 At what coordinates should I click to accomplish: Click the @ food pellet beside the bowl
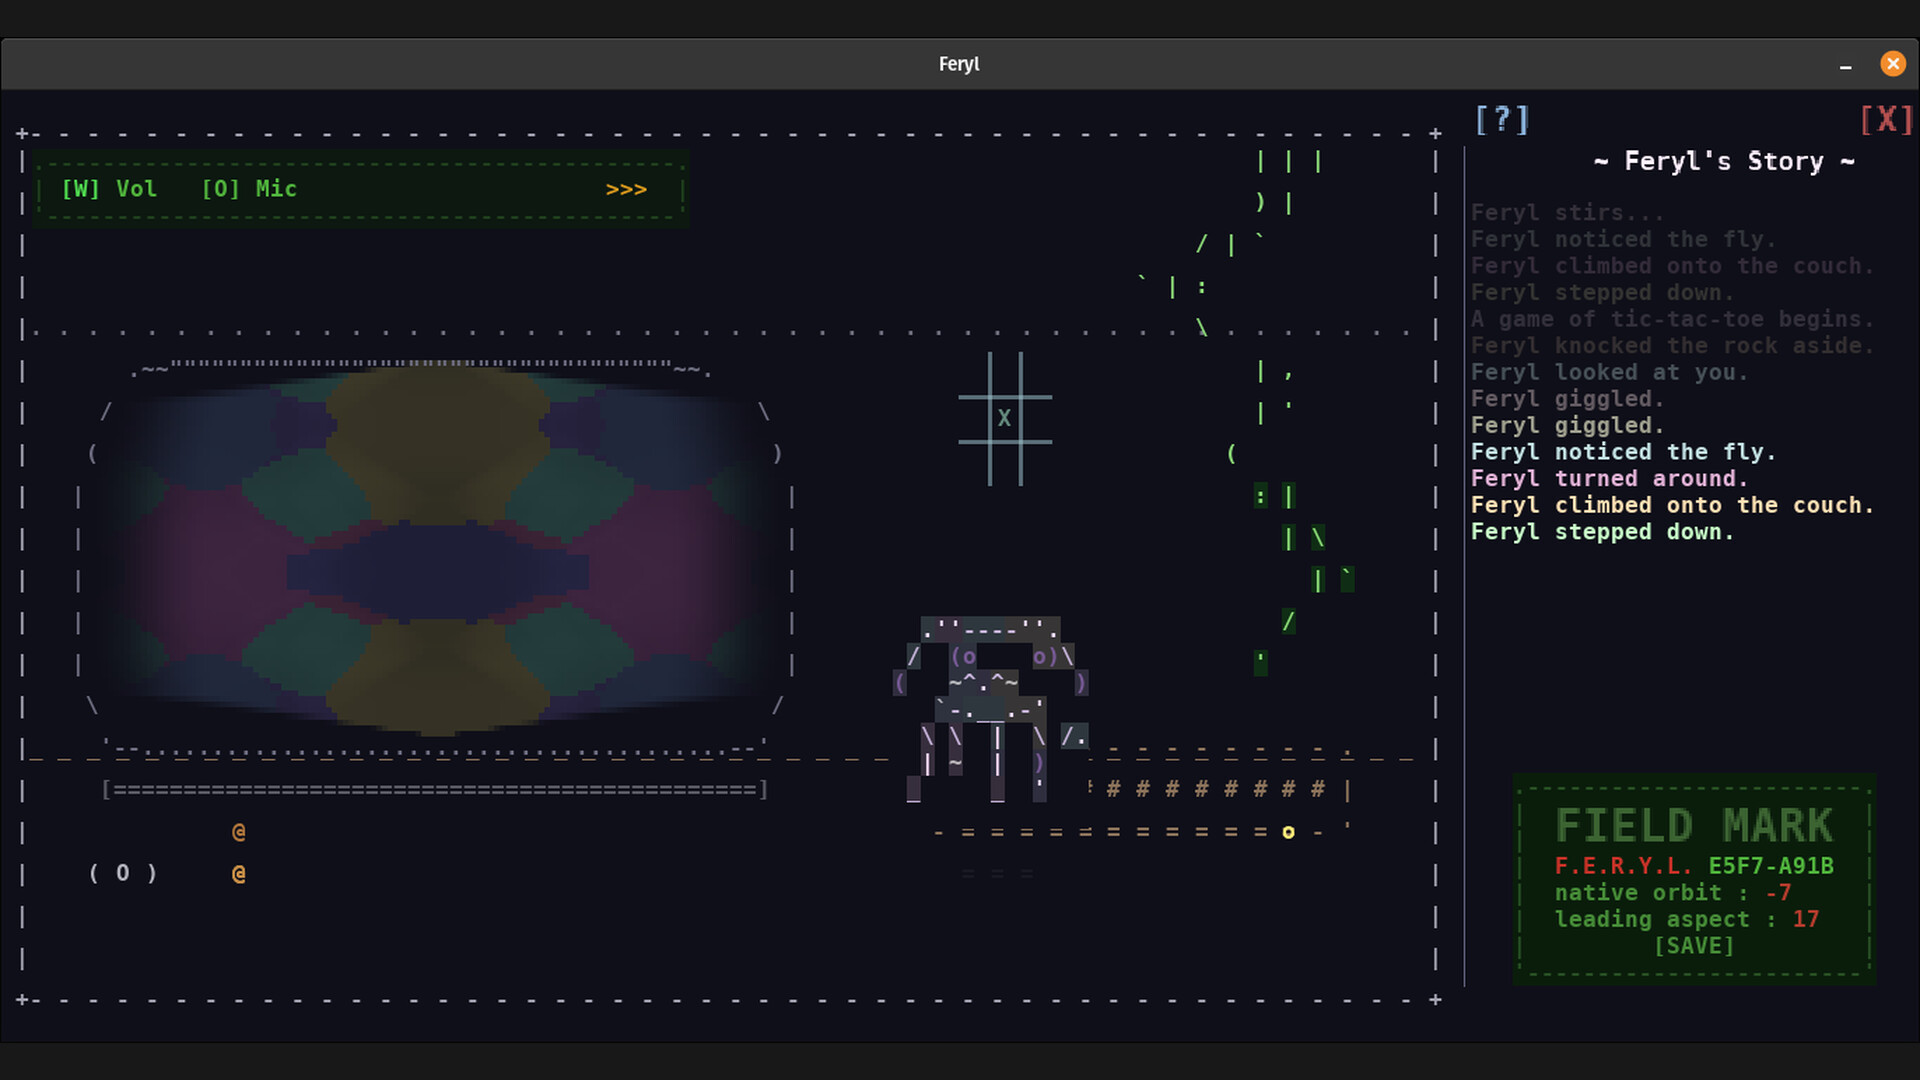coord(237,872)
